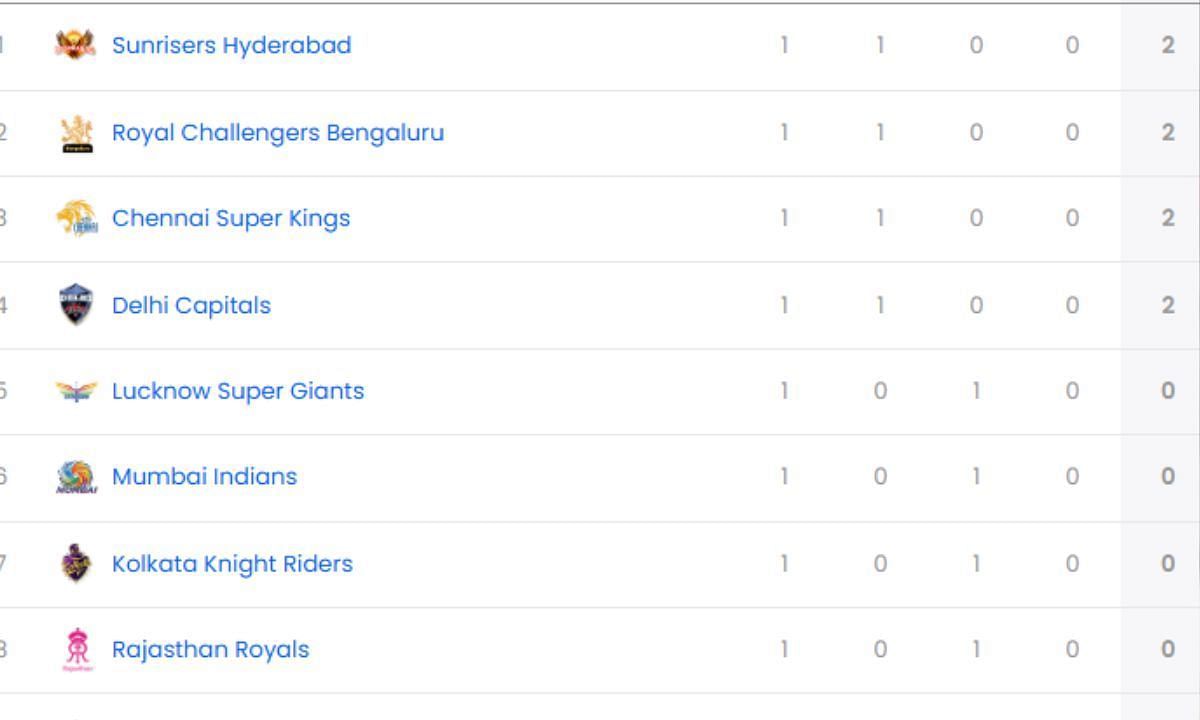Click the points value for Sunrisers Hyderabad
The height and width of the screenshot is (720, 1200).
pyautogui.click(x=1168, y=46)
